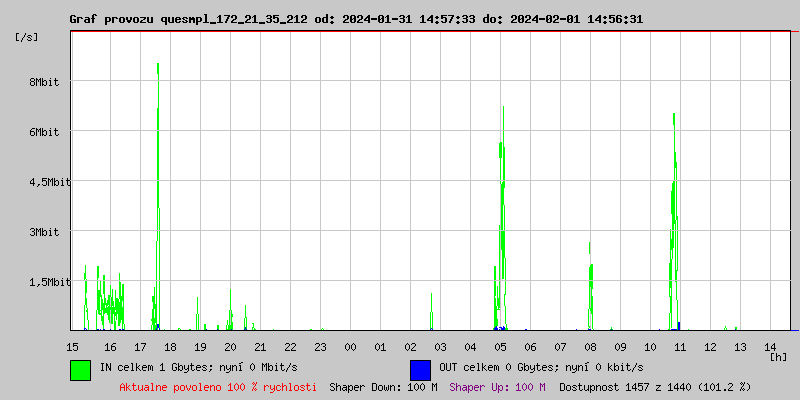Click the hour 23 marker on x-axis
800x400 pixels.
[x=320, y=346]
